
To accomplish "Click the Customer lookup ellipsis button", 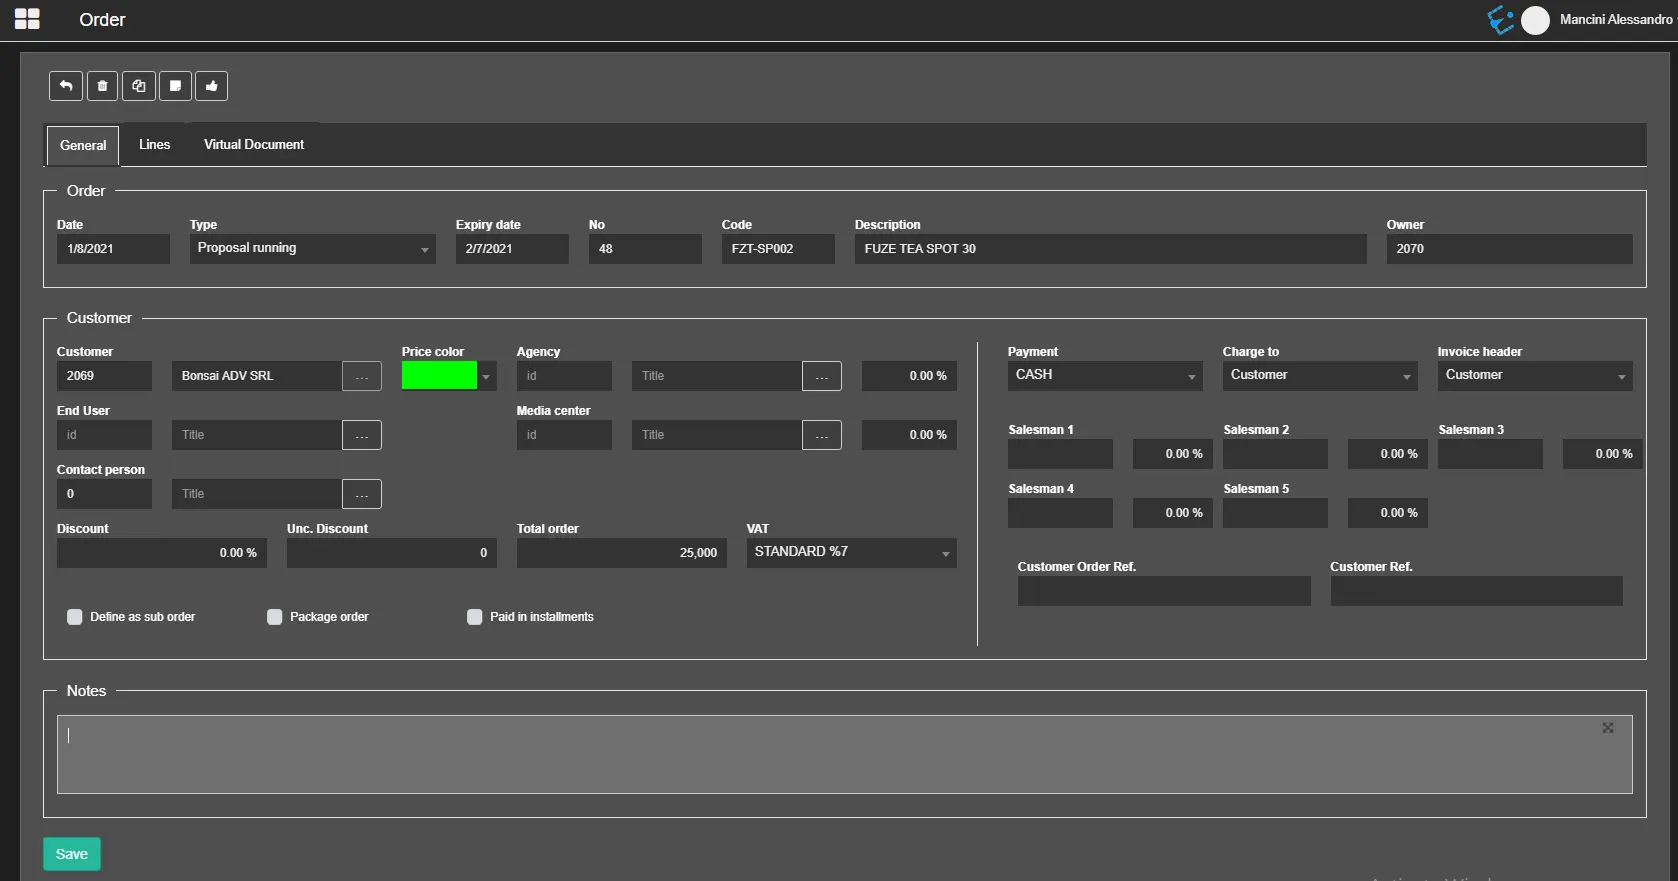I will tap(362, 376).
